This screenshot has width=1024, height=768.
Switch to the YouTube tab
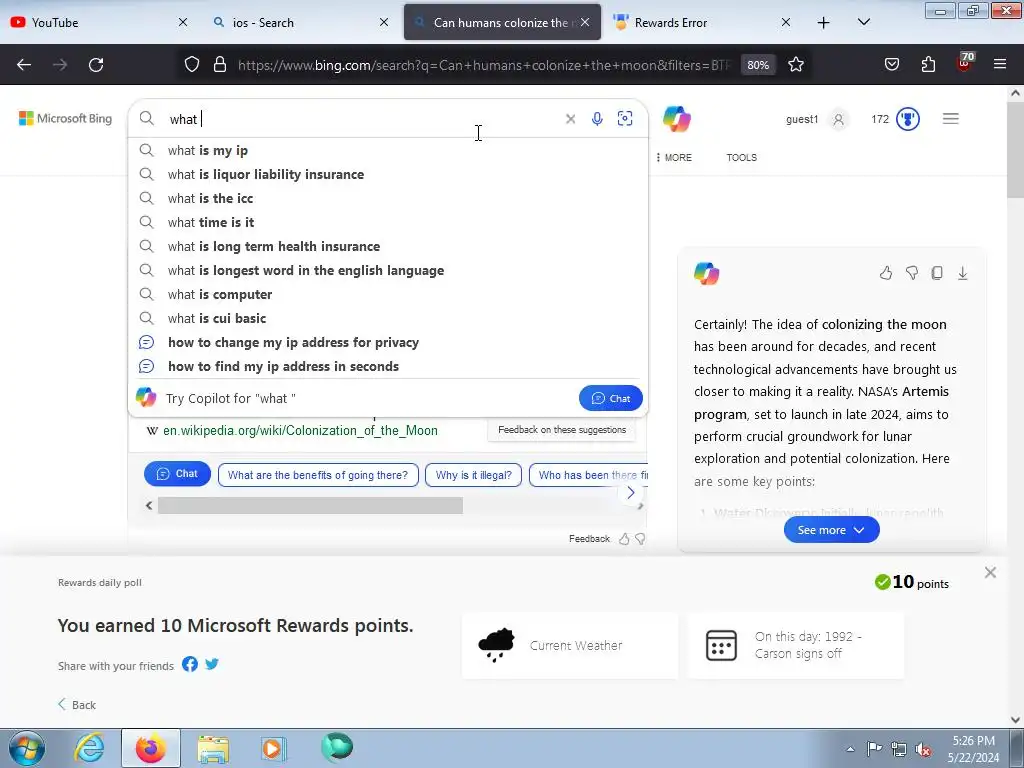pos(99,22)
